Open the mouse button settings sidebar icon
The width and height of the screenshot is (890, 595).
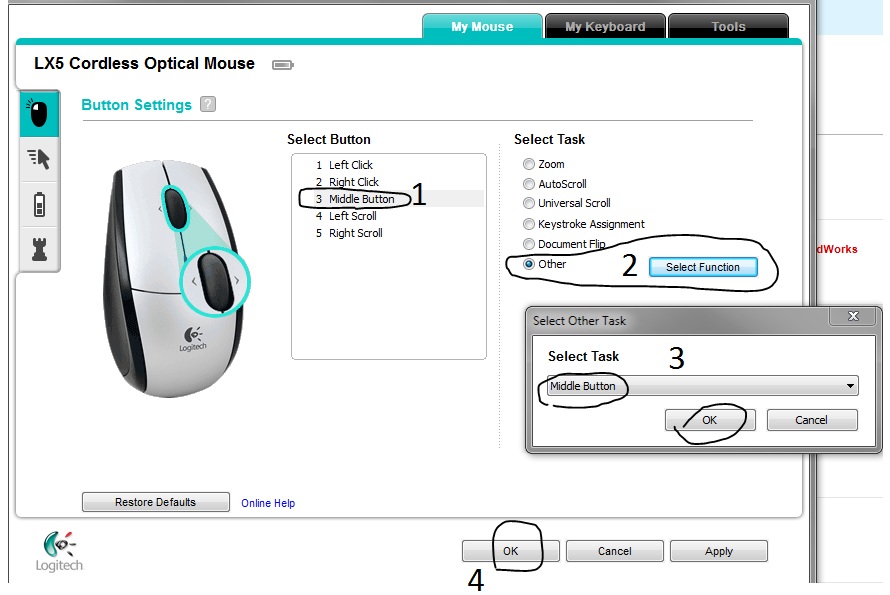[39, 114]
